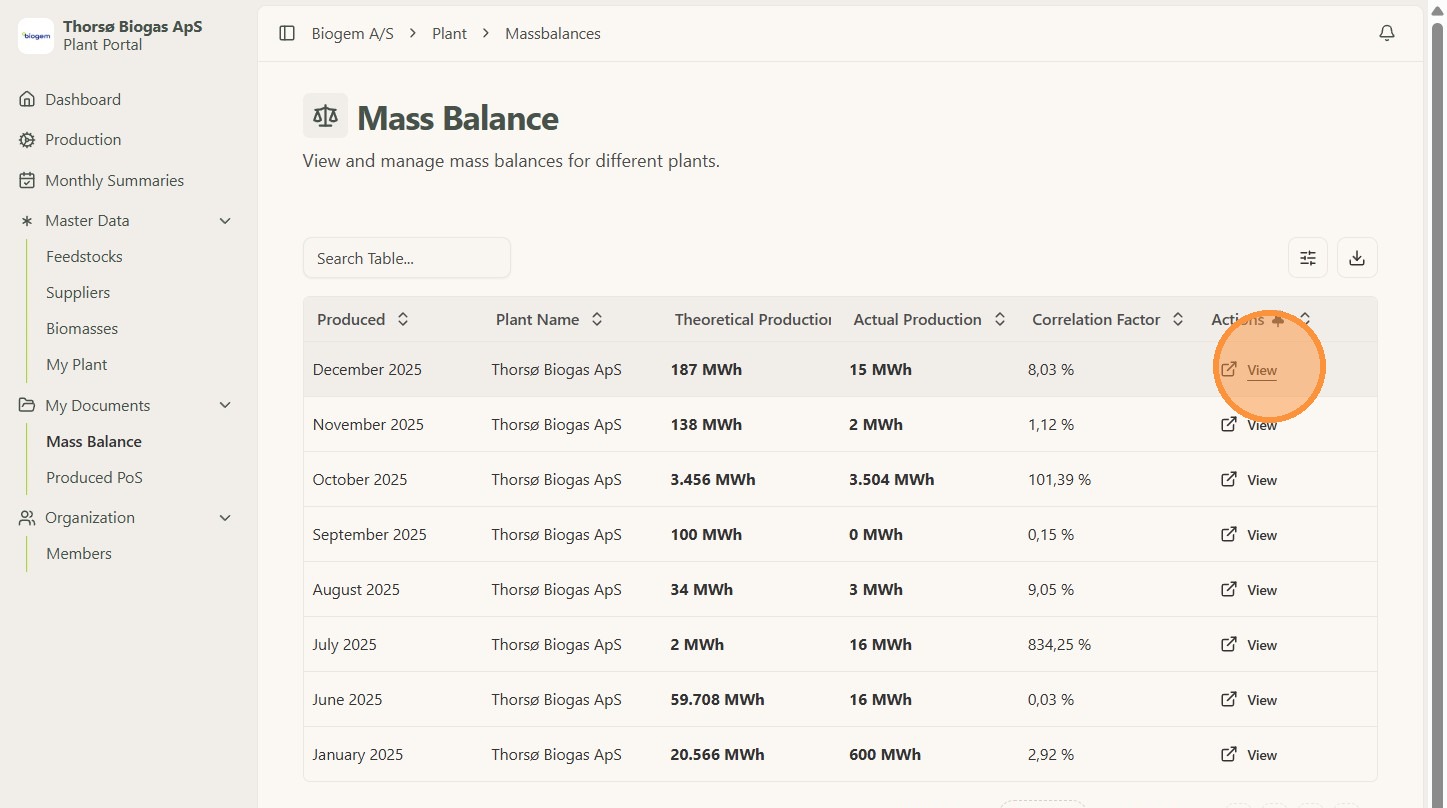This screenshot has width=1447, height=808.
Task: Focus the Search Table field
Action: point(406,258)
